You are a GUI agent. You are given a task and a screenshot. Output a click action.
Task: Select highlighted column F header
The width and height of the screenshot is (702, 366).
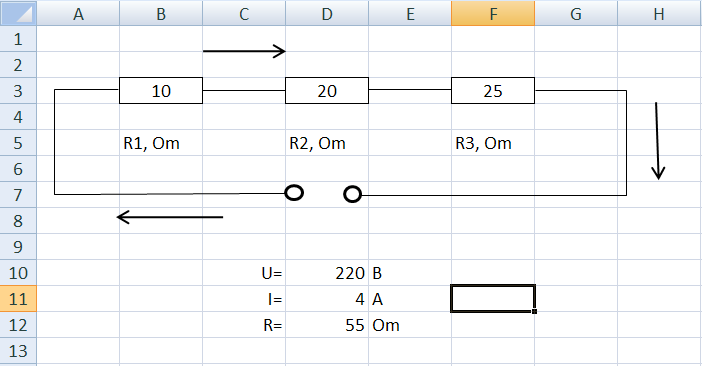pos(493,13)
